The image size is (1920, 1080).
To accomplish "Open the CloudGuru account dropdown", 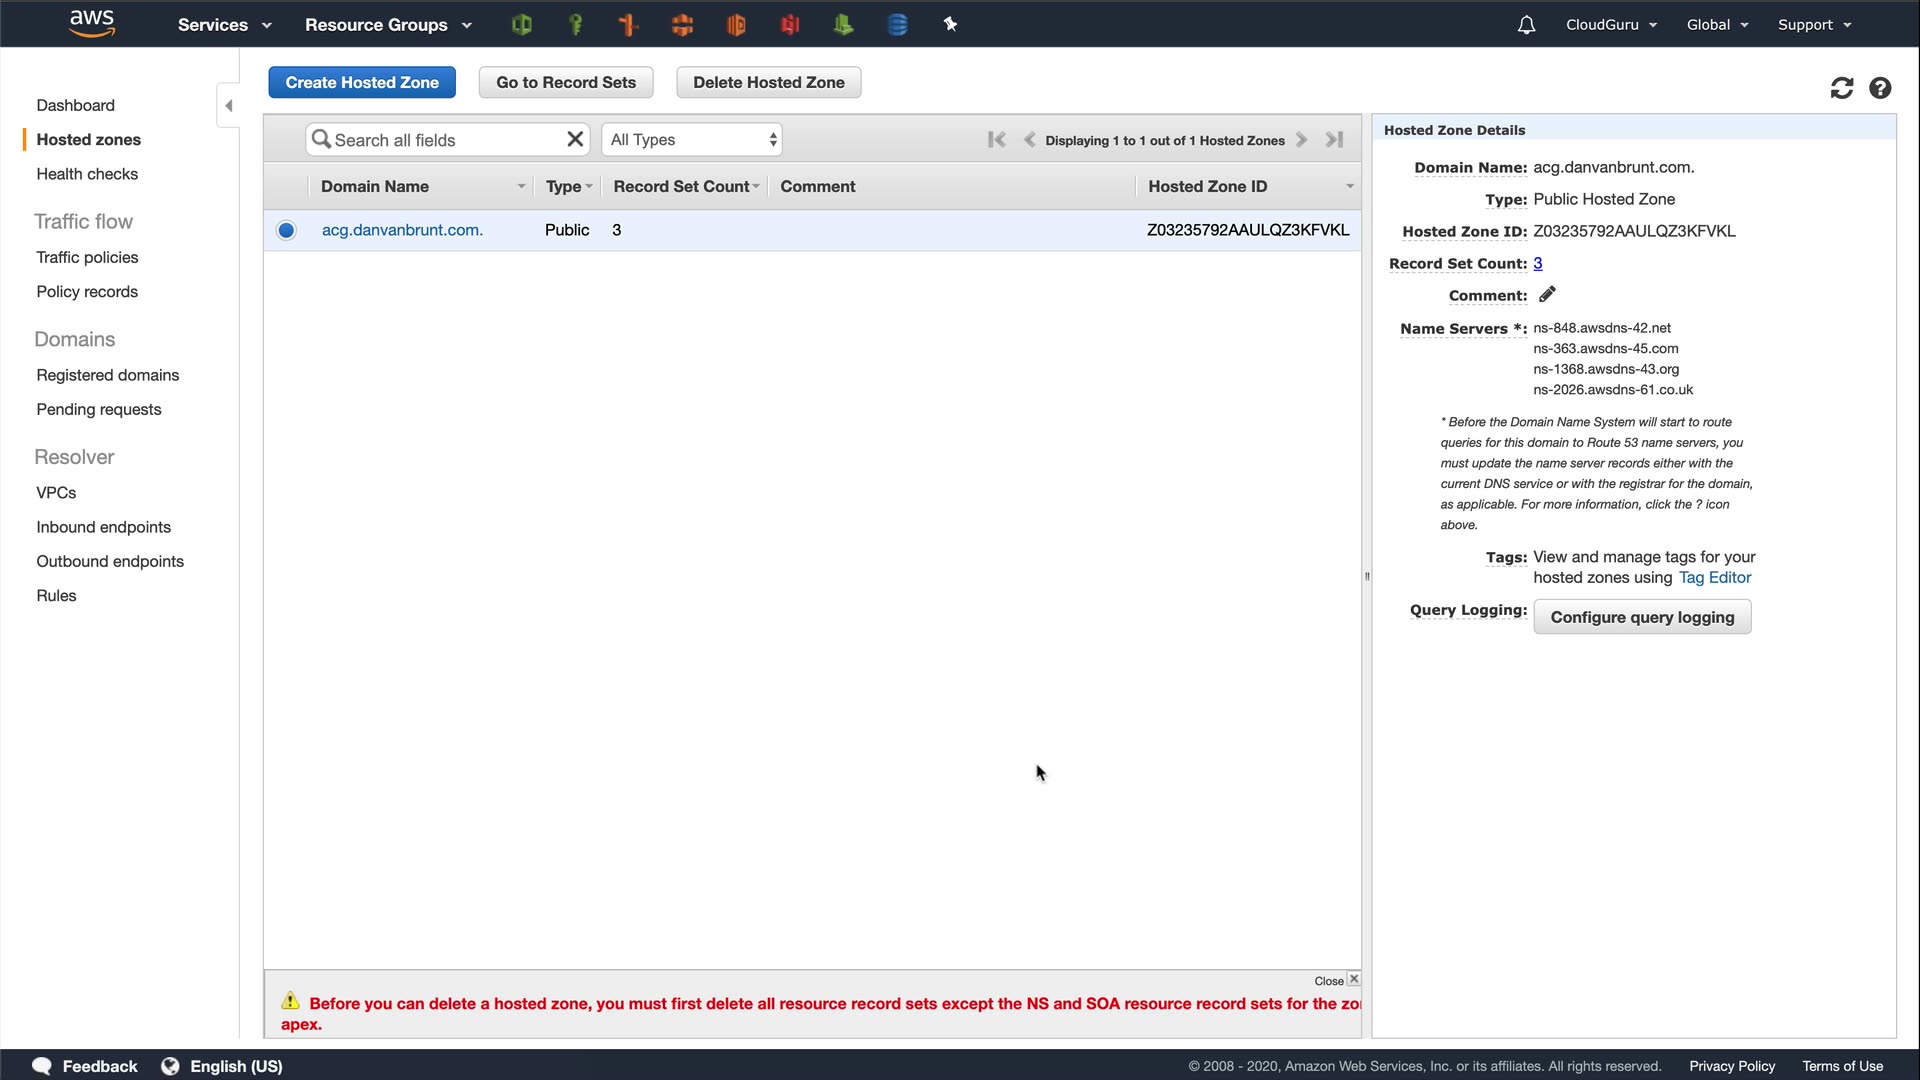I will coord(1611,25).
